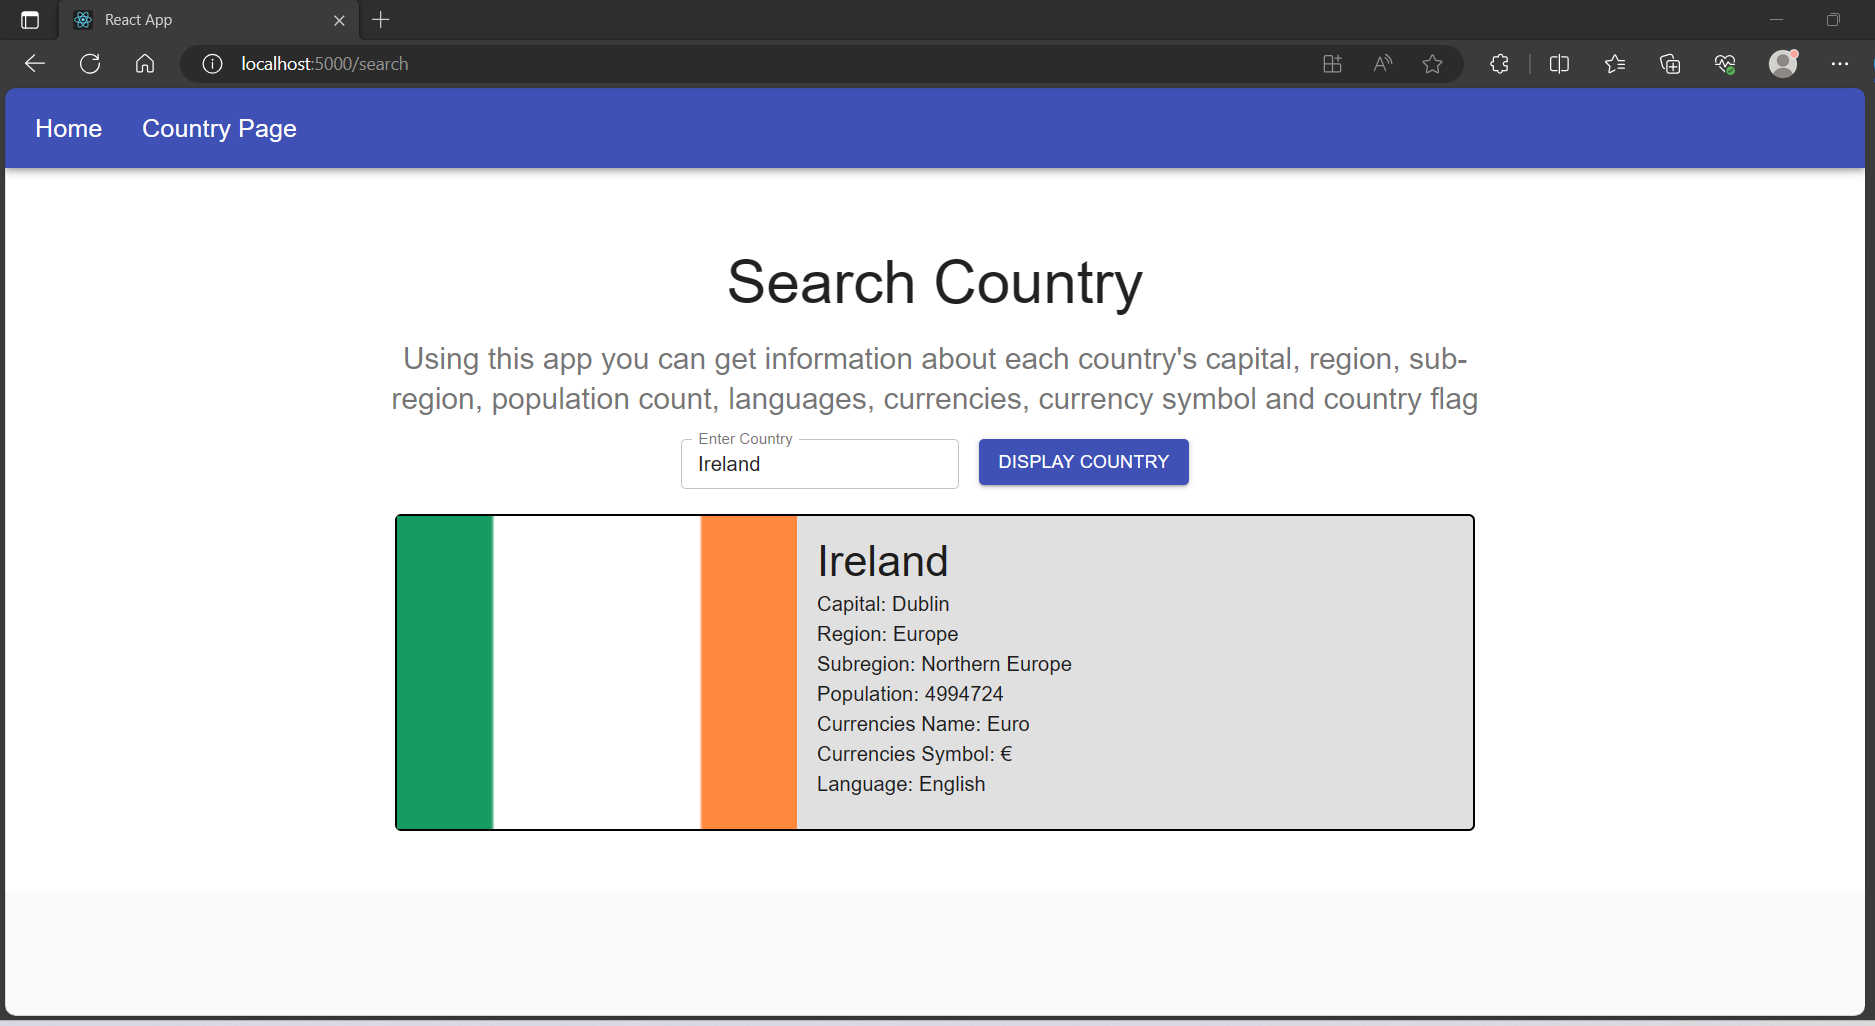Open the Favorites list icon
Viewport: 1875px width, 1026px height.
coord(1614,63)
